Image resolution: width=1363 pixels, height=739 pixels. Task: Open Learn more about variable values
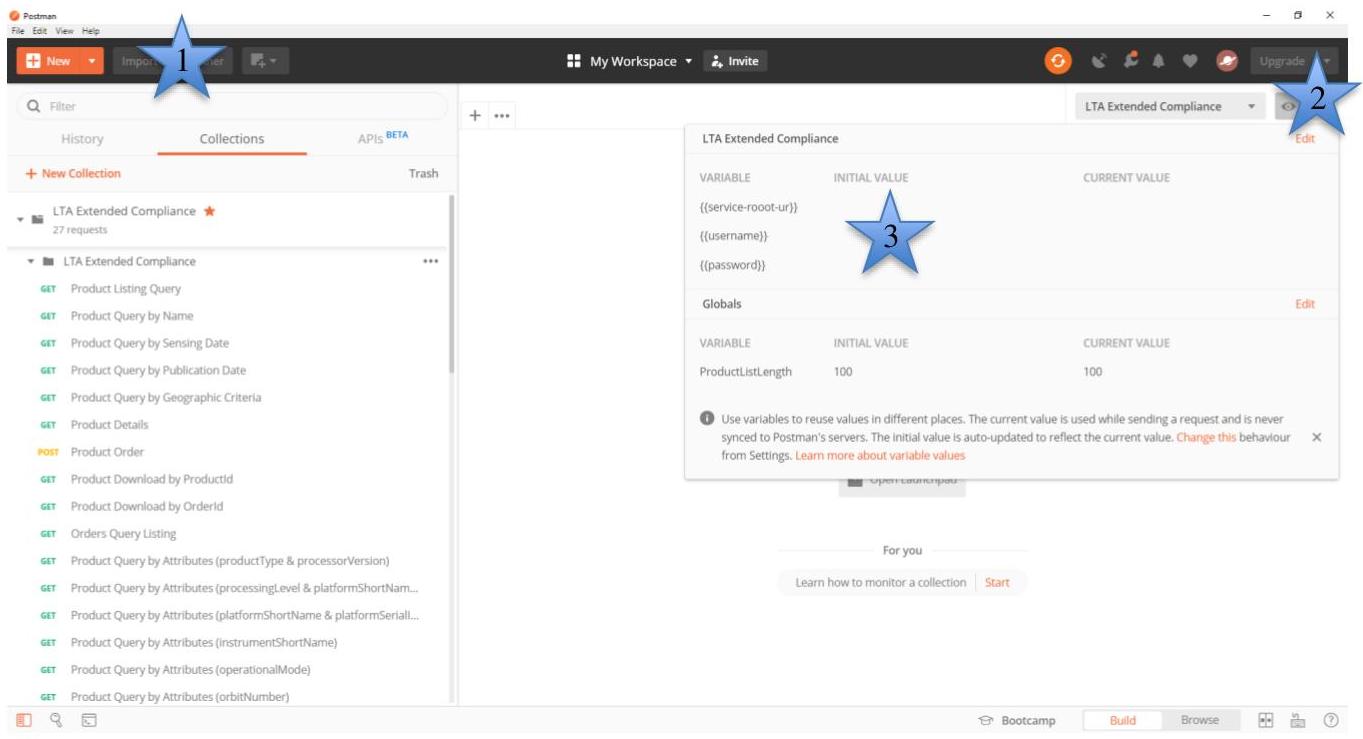click(880, 455)
